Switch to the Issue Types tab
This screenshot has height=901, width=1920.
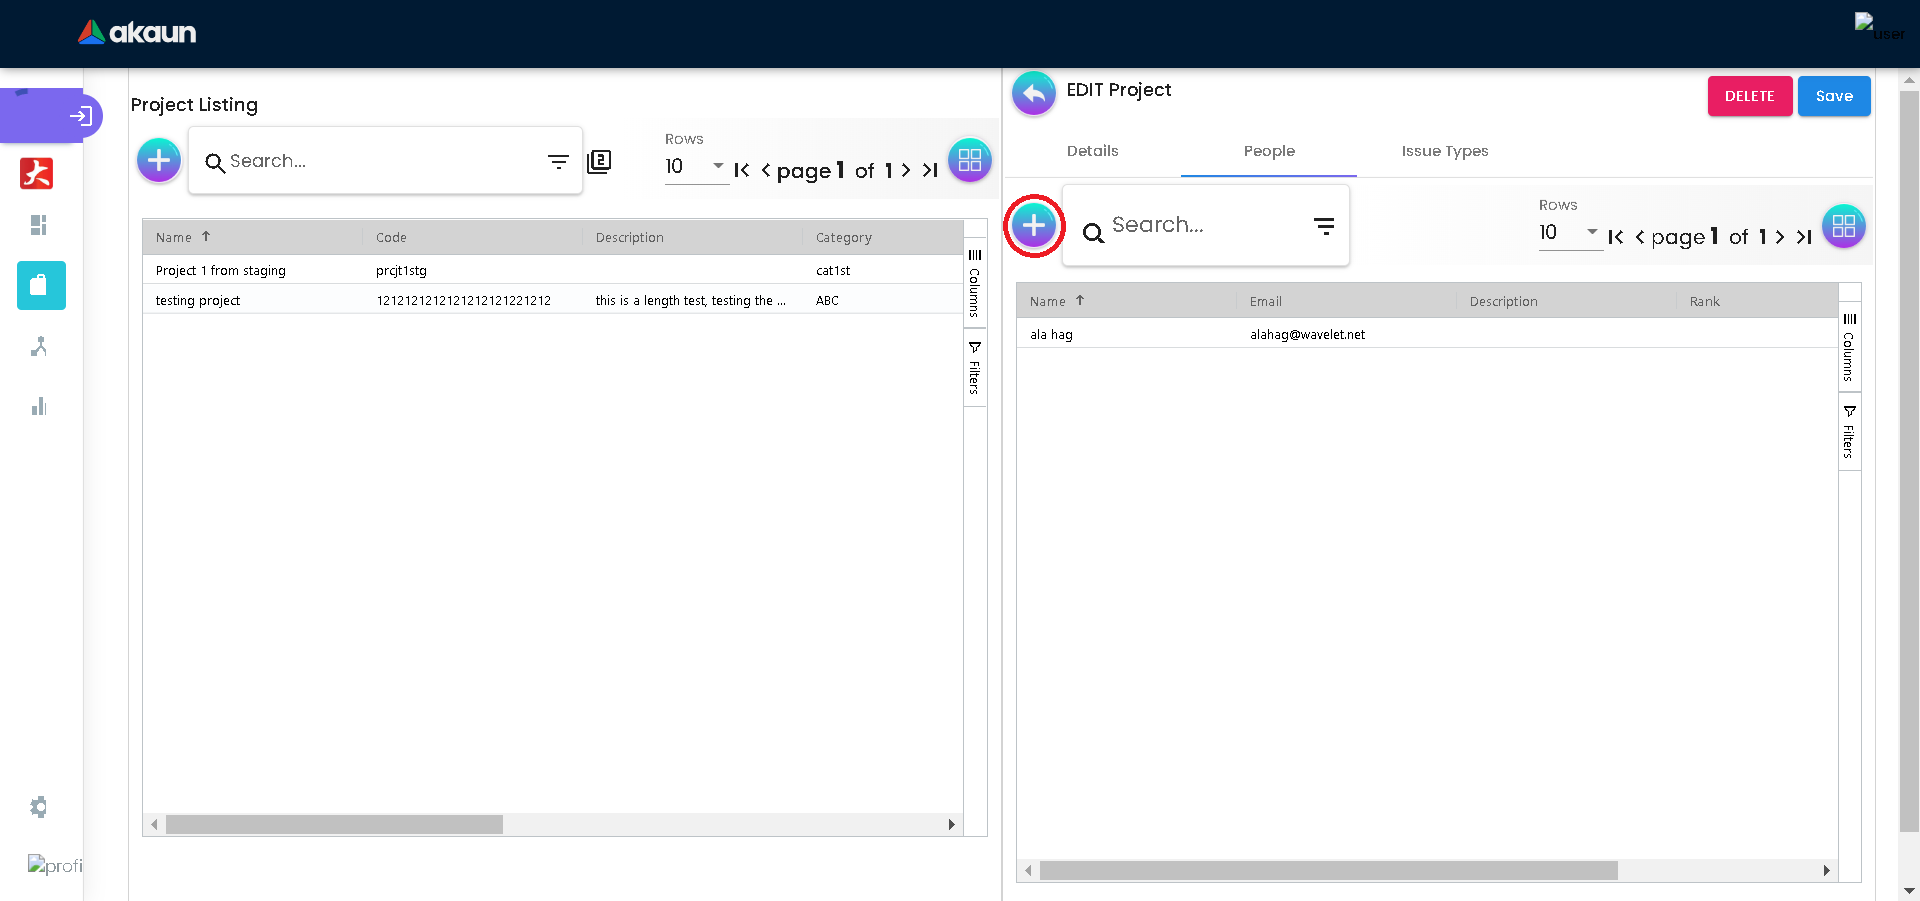coord(1444,151)
